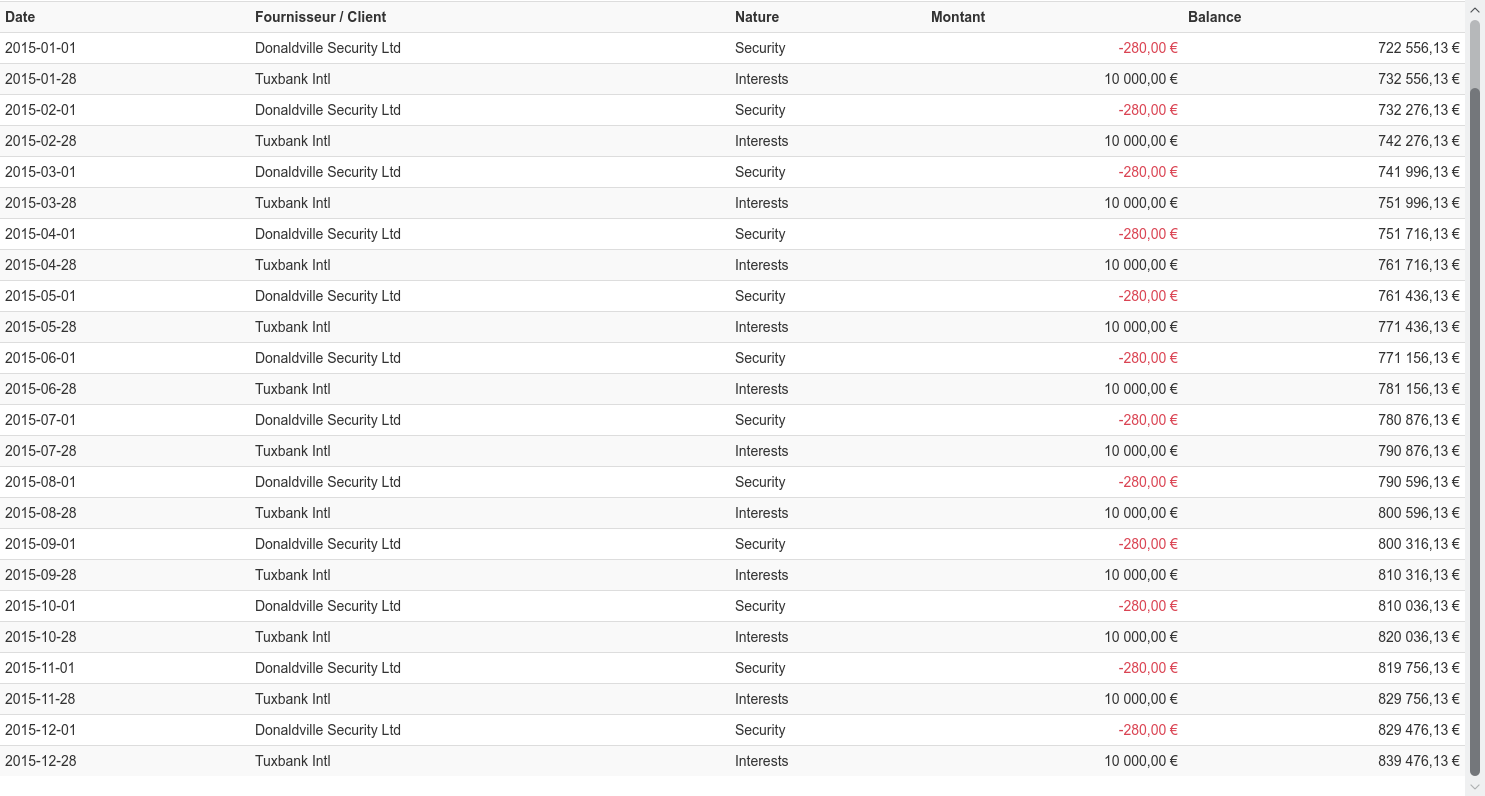This screenshot has width=1485, height=796.
Task: Click Interests nature in 2015-12-28 row
Action: 762,761
